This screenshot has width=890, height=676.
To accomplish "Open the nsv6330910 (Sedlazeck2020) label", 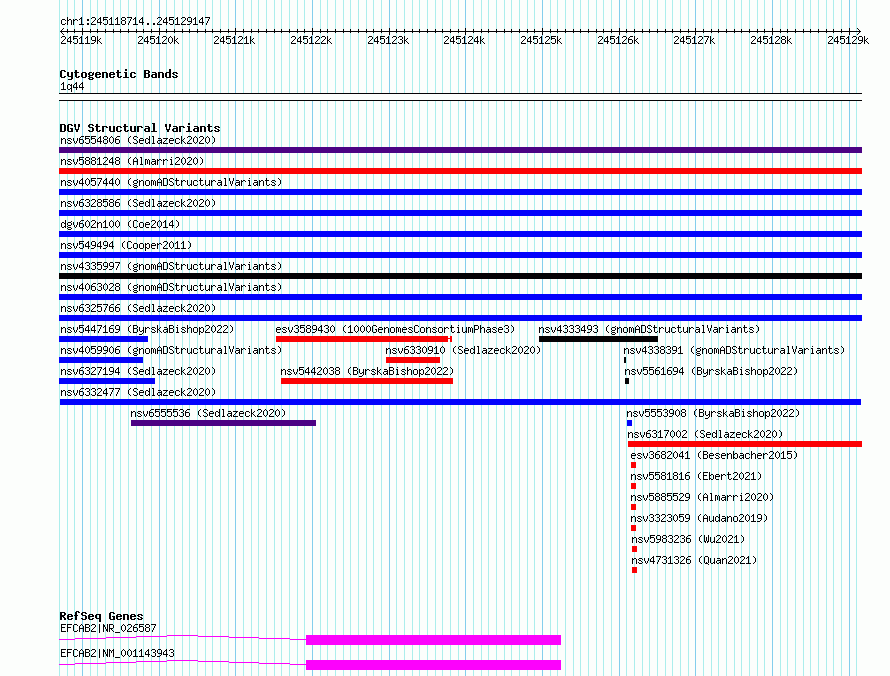I will tap(463, 350).
